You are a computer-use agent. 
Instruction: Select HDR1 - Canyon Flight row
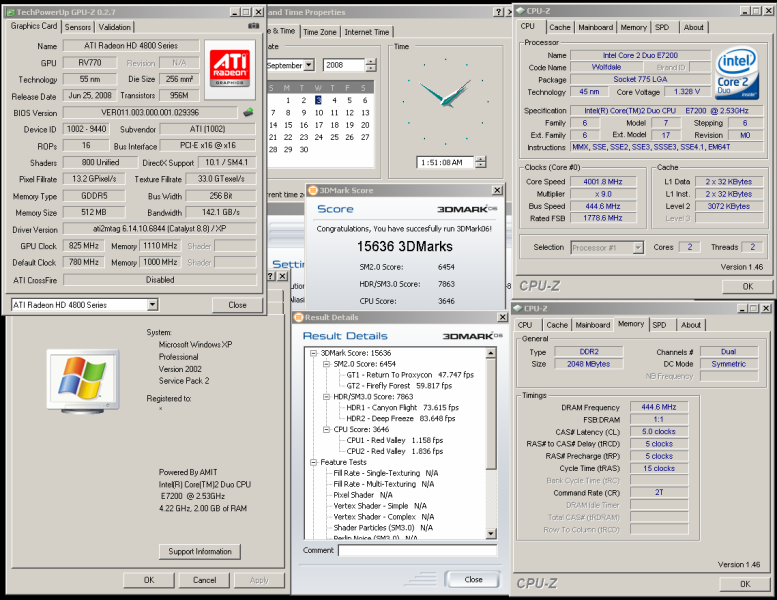402,408
